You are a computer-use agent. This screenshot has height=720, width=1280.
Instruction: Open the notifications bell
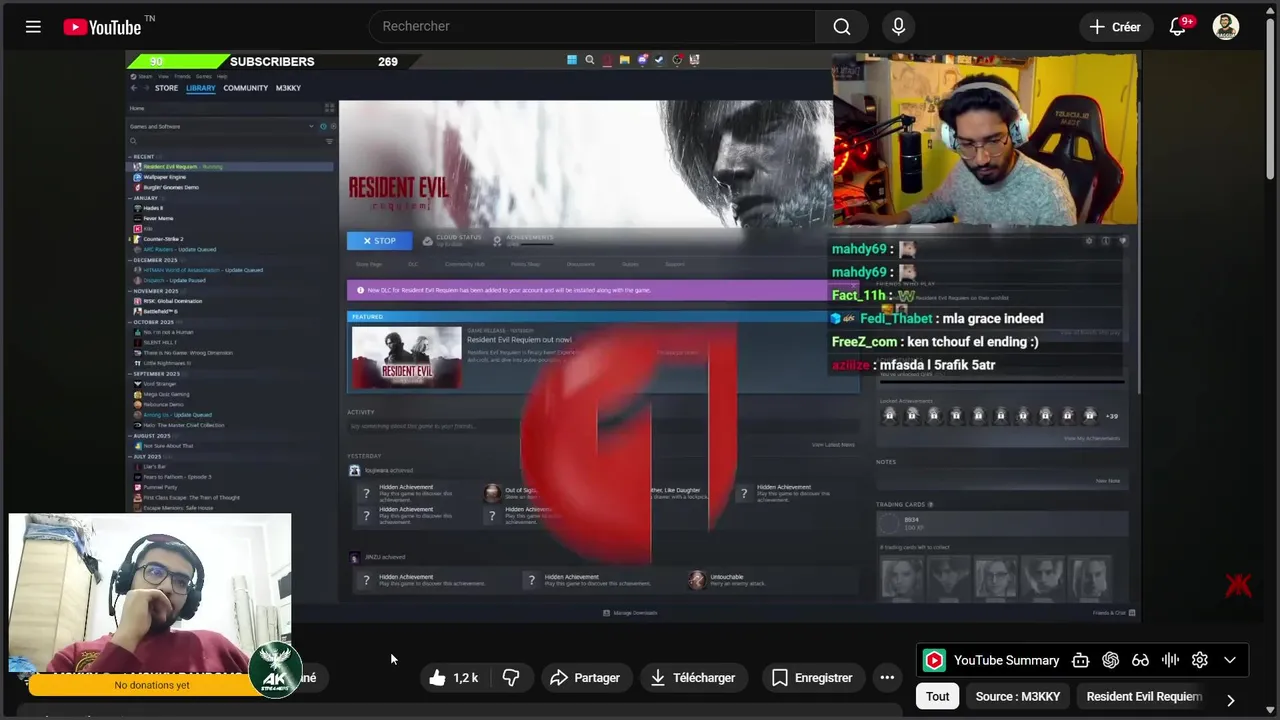point(1178,27)
